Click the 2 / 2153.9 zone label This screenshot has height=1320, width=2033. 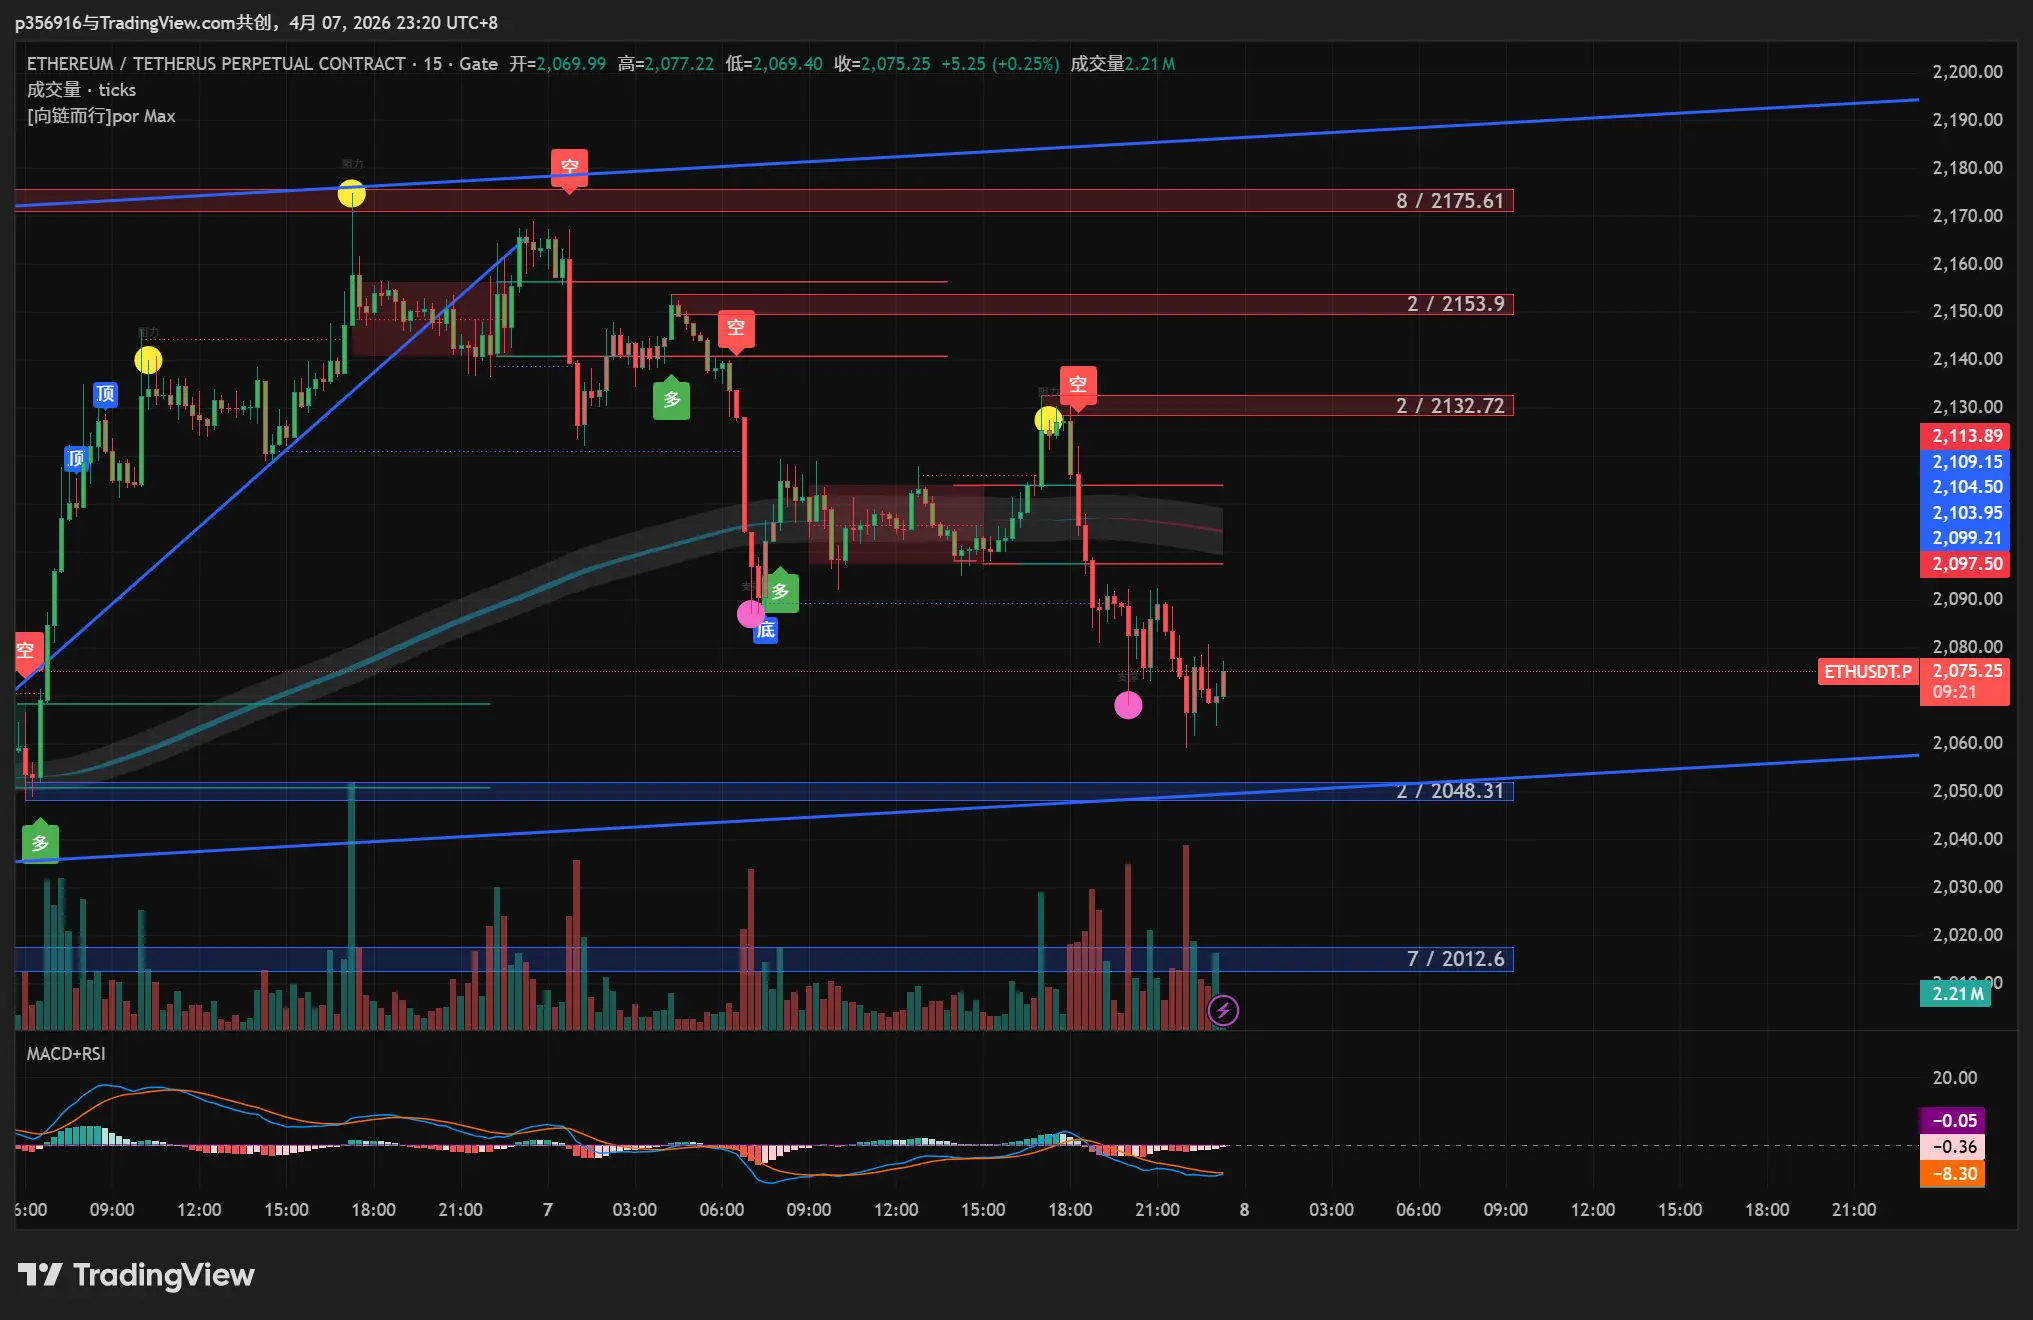[x=1455, y=304]
